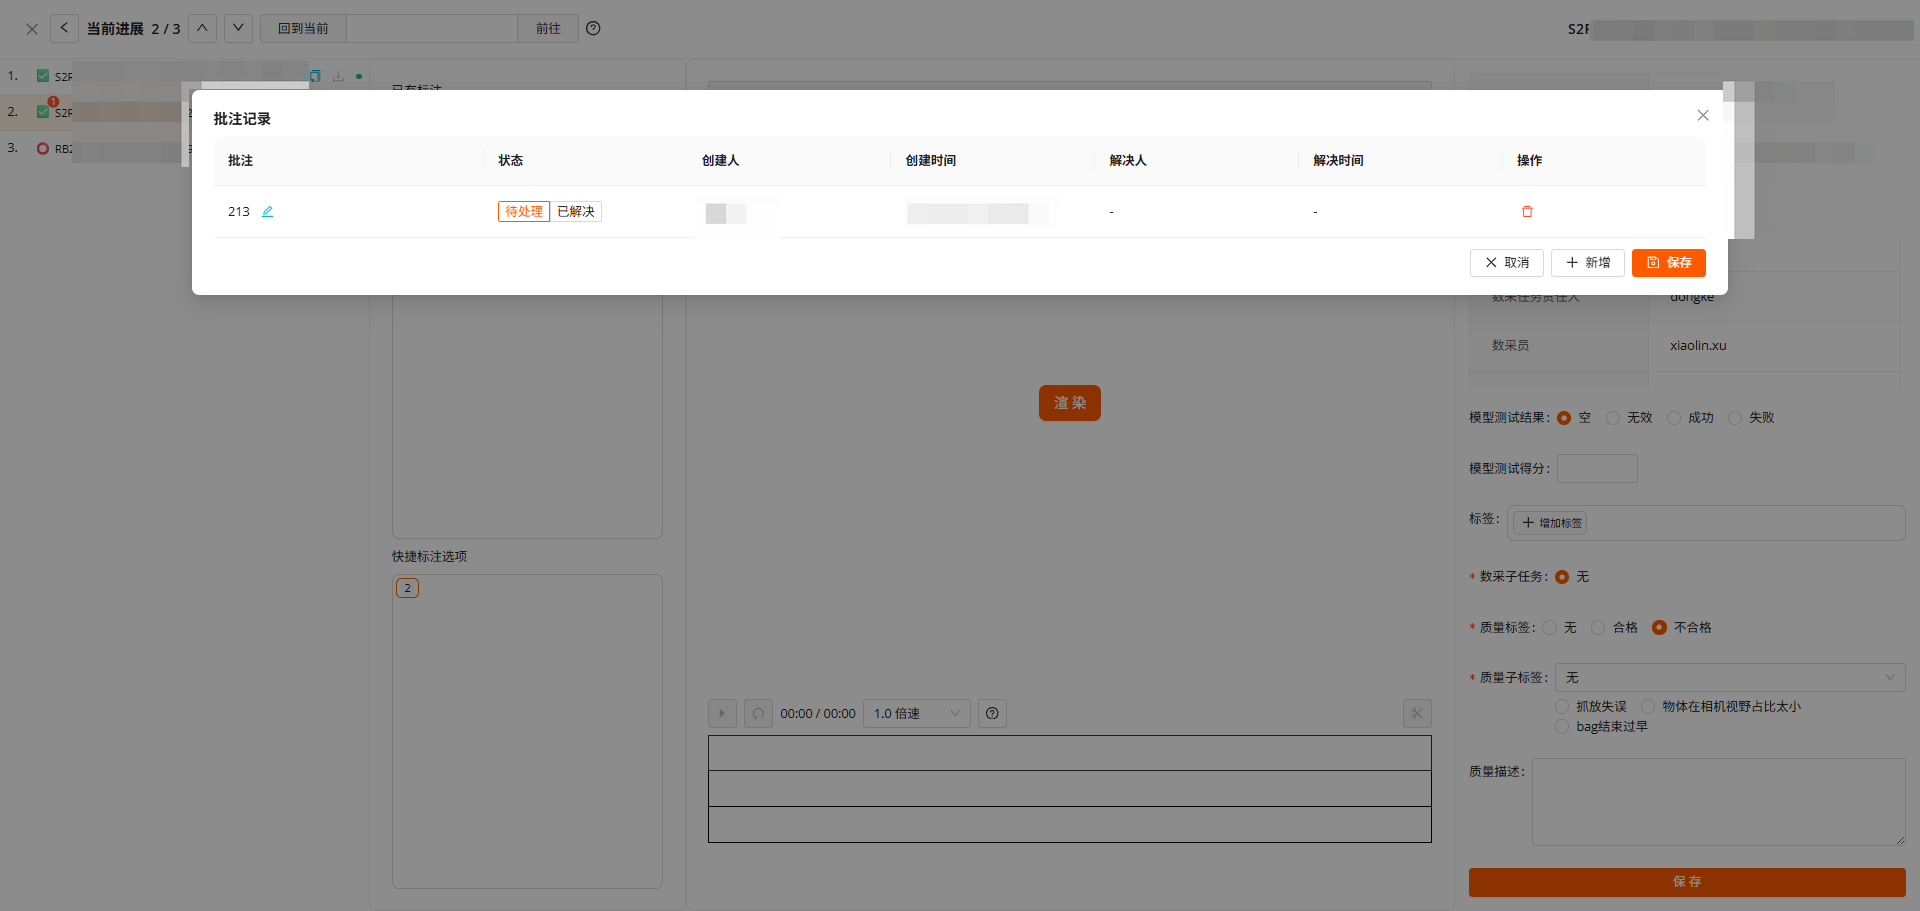Expand the 质量子标签 dropdown
The width and height of the screenshot is (1920, 911).
pyautogui.click(x=1729, y=678)
